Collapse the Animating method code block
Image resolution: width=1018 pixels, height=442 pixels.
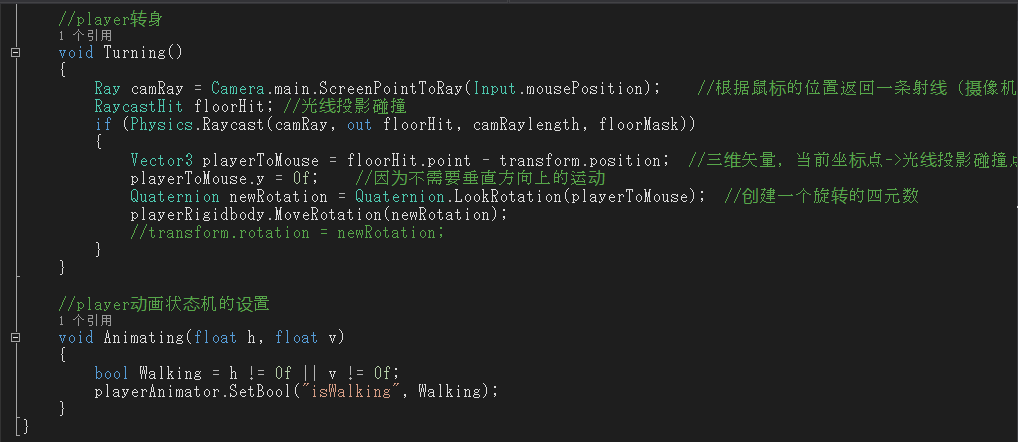(15, 338)
